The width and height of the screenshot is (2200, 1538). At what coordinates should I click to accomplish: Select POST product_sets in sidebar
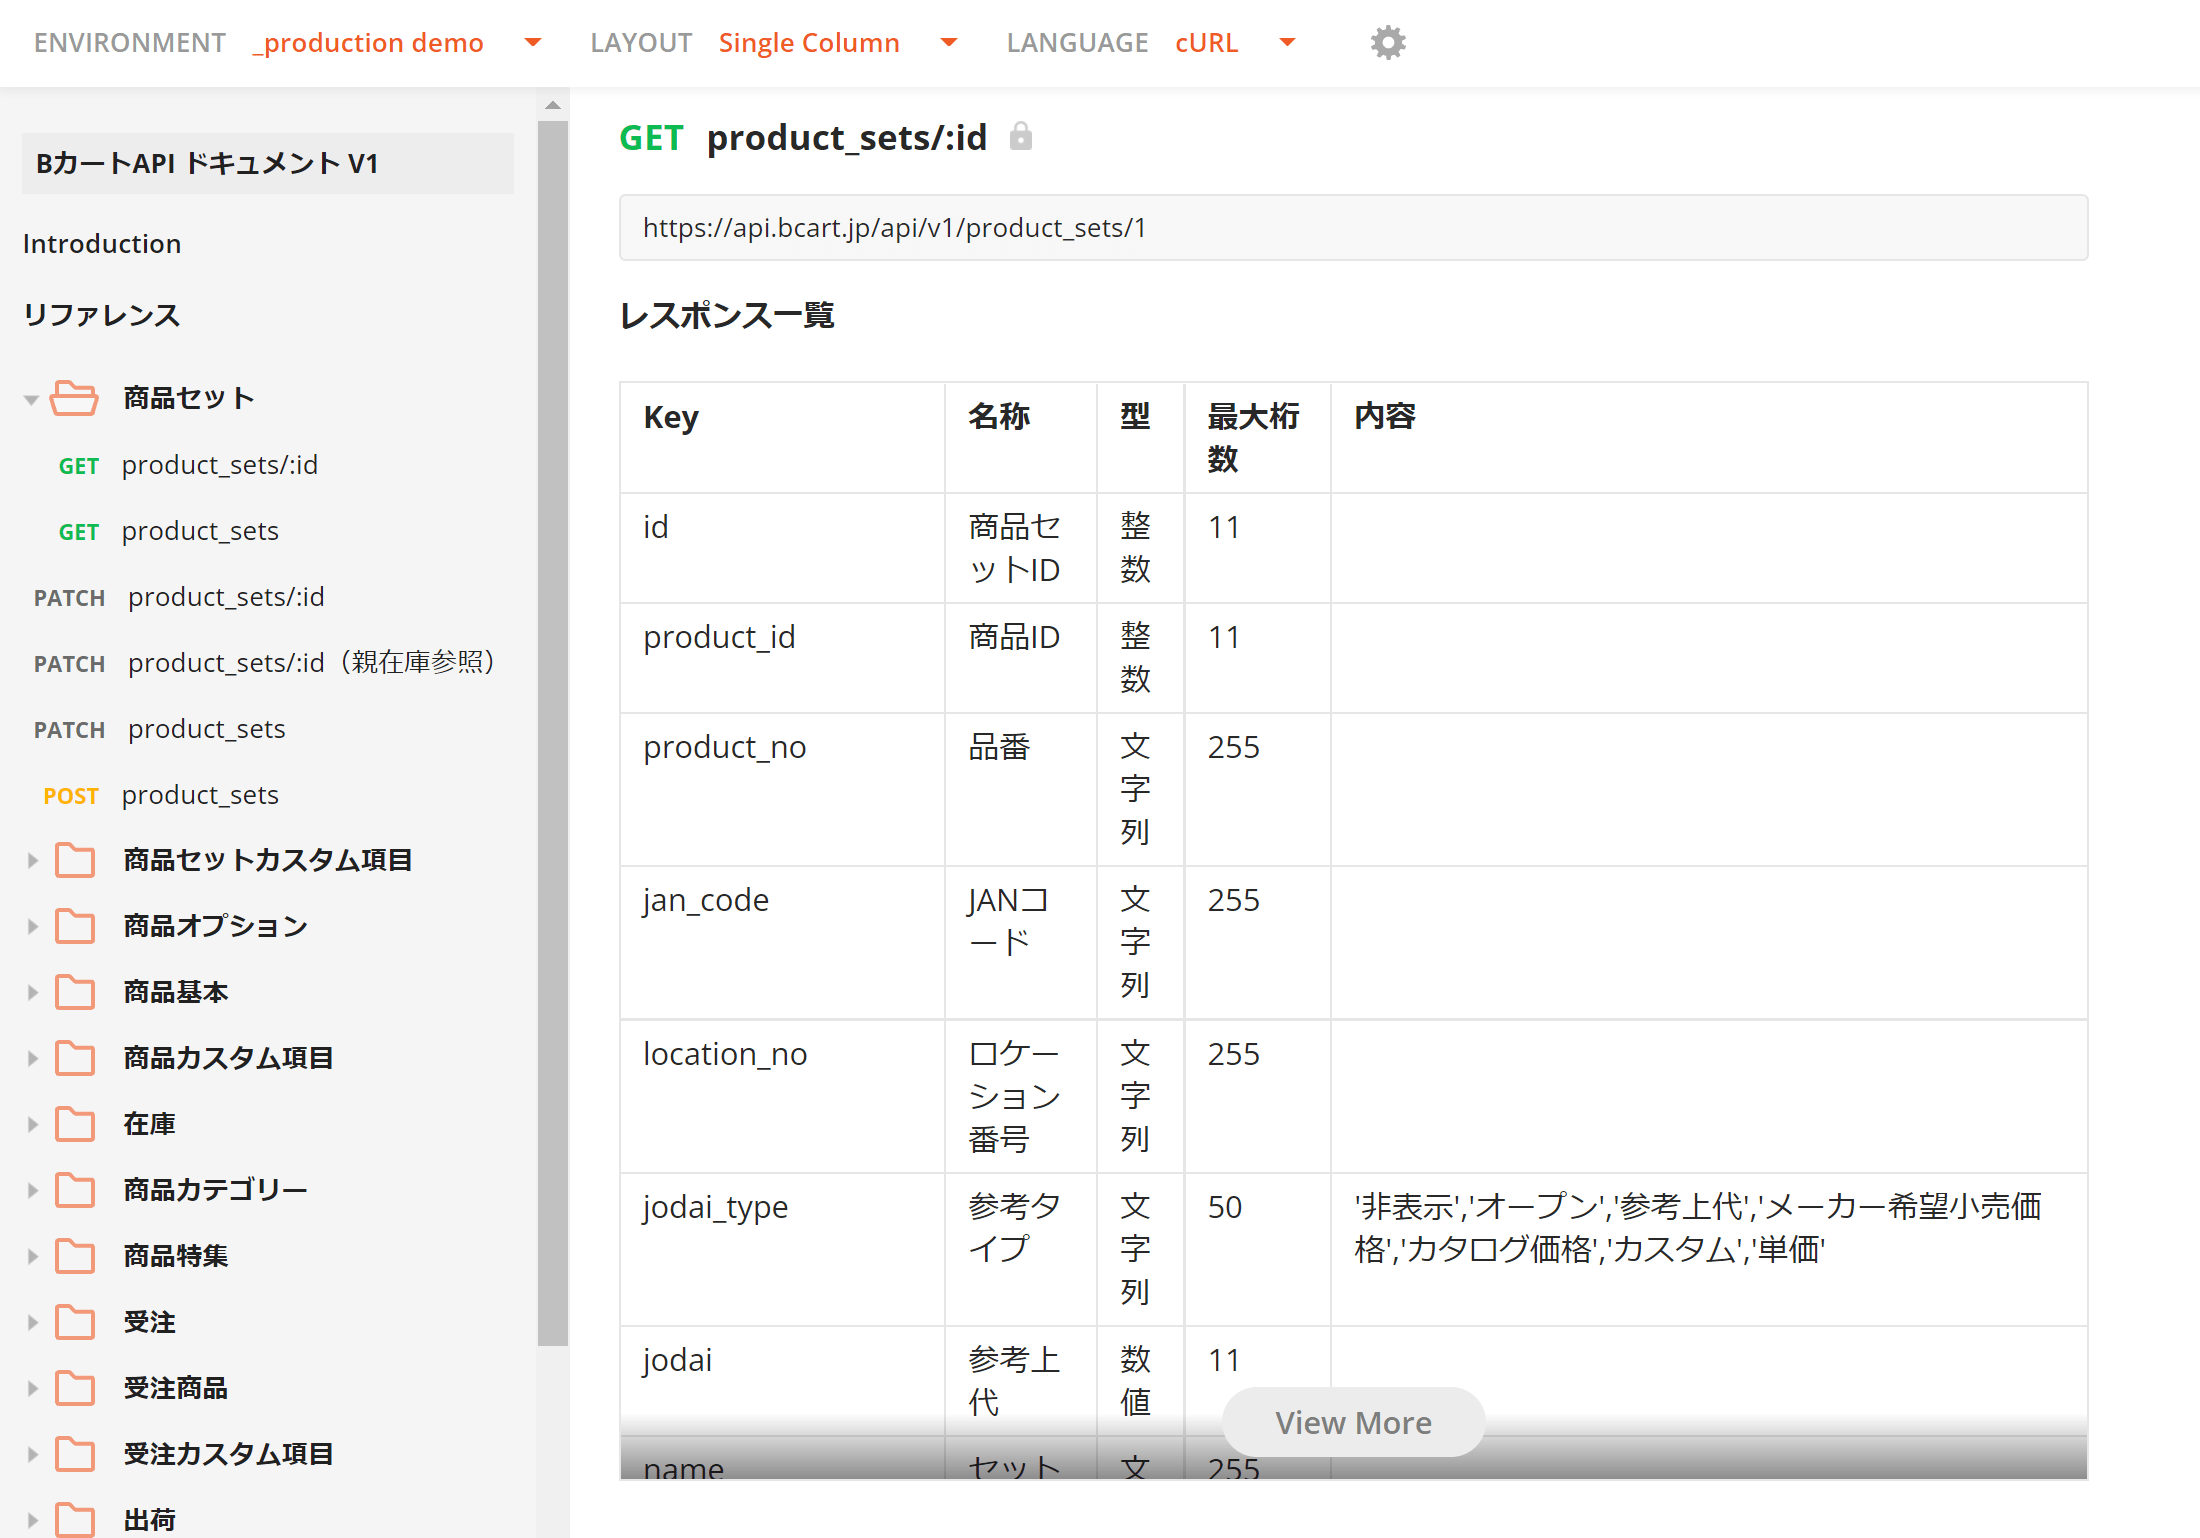click(x=161, y=795)
